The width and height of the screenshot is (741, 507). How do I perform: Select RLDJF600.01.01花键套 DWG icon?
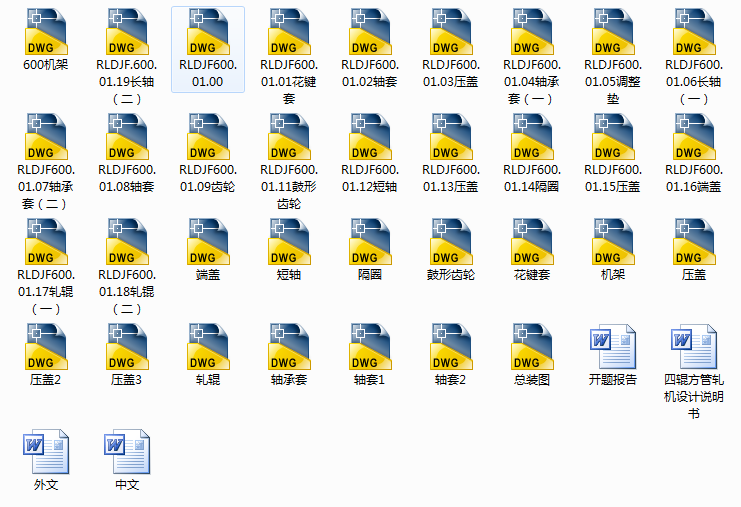tap(289, 32)
